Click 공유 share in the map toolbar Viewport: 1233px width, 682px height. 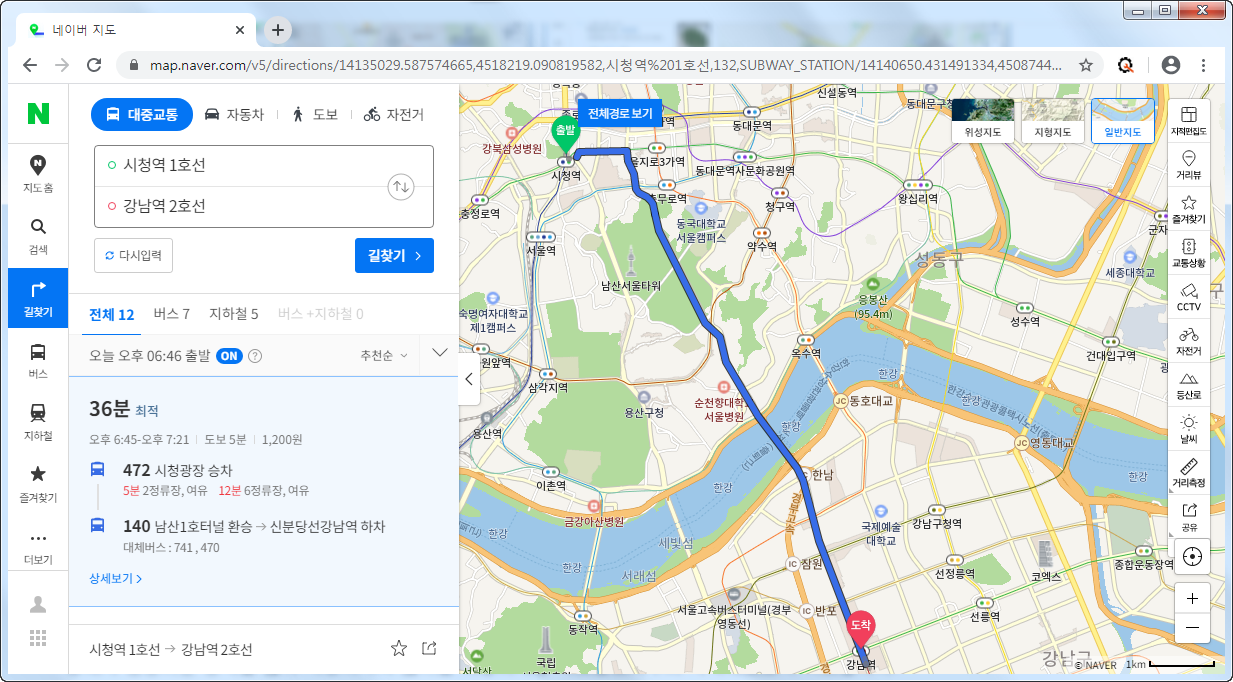coord(1189,517)
